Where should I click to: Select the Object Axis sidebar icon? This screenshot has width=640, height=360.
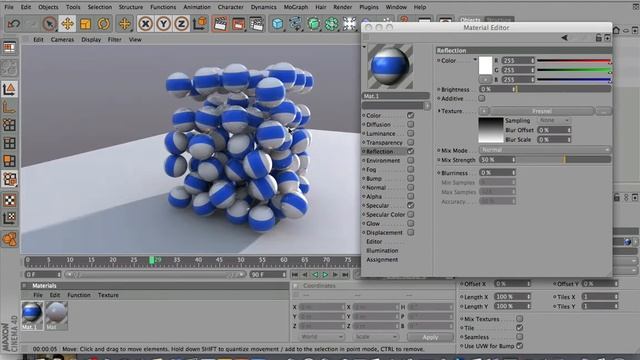tap(9, 107)
